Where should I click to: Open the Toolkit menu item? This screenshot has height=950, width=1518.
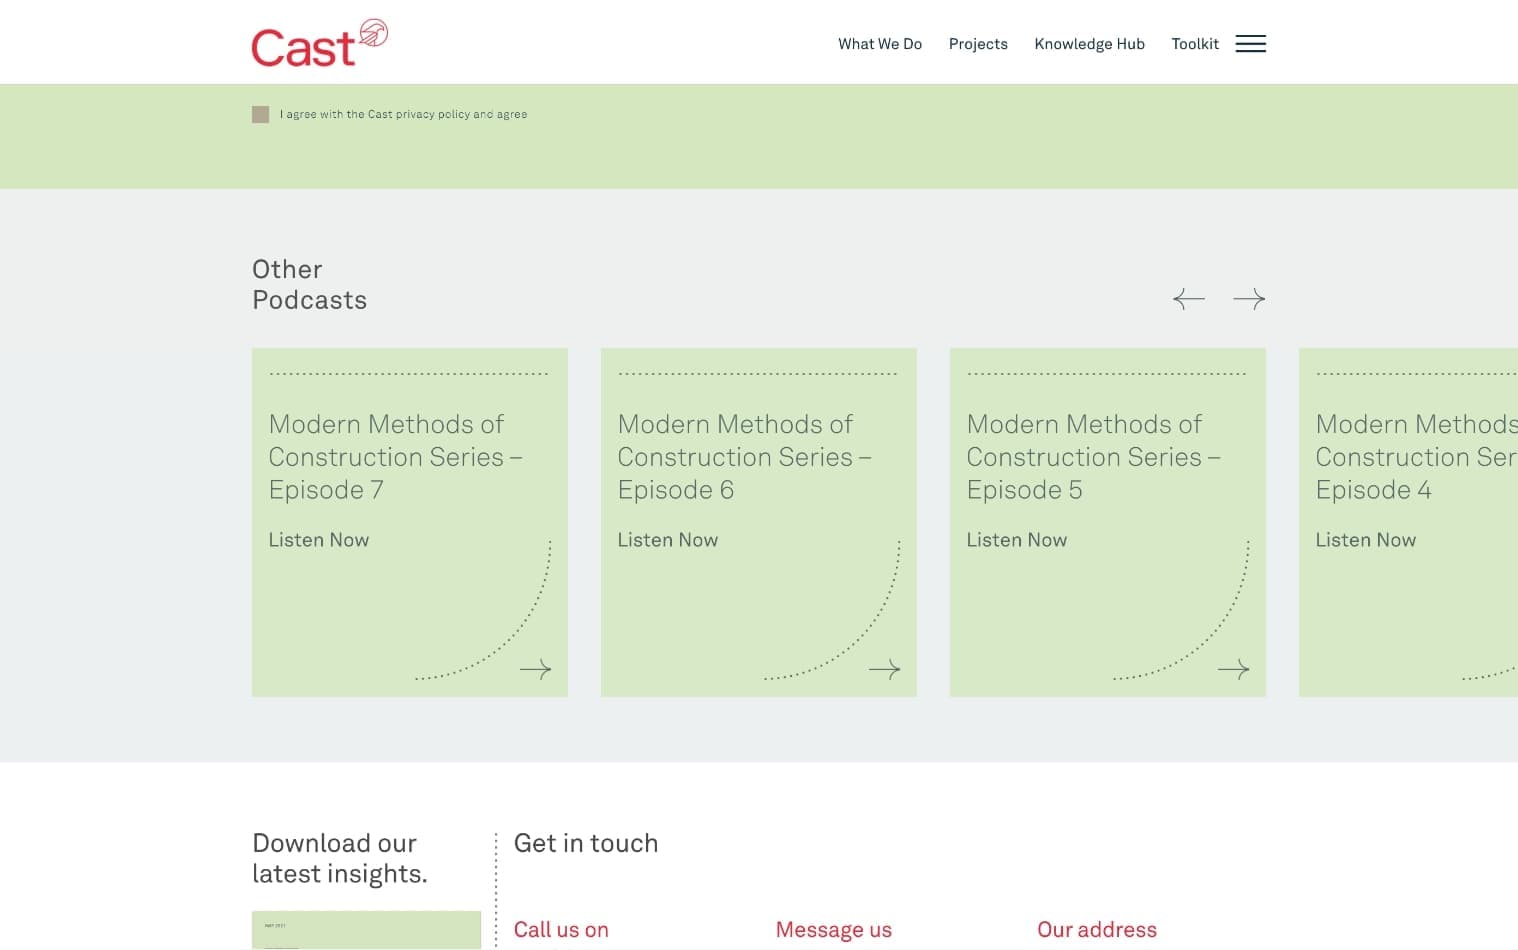click(1195, 43)
